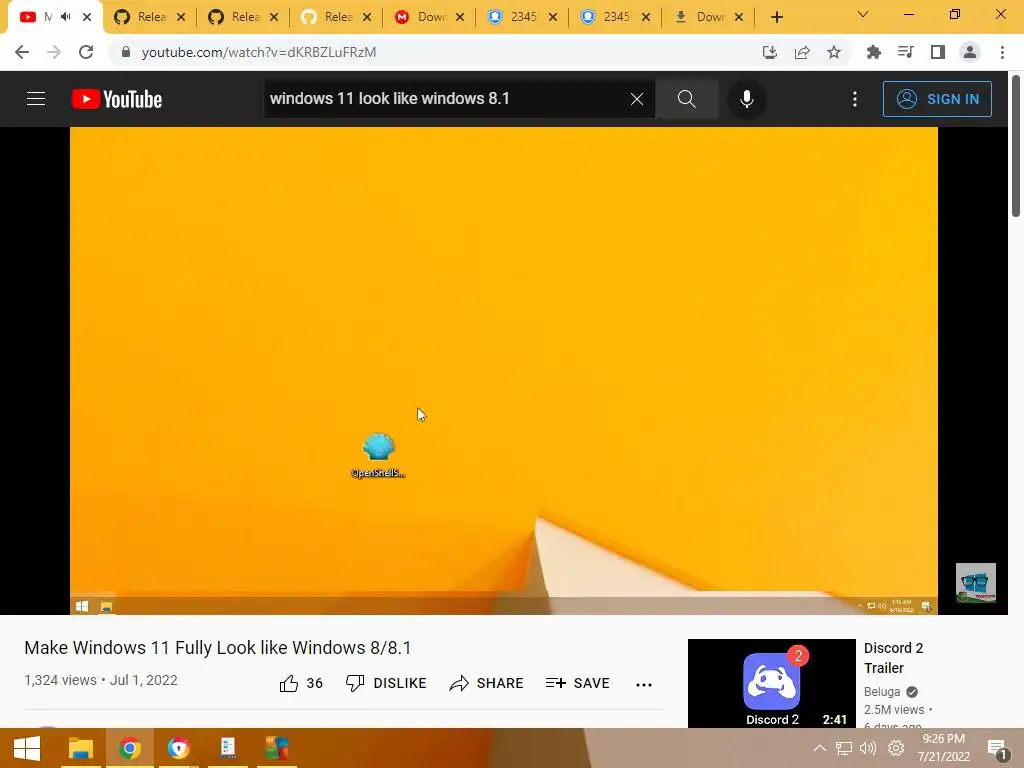Image resolution: width=1024 pixels, height=768 pixels.
Task: Open Discord 2 Trailer video thumbnail
Action: click(x=771, y=683)
